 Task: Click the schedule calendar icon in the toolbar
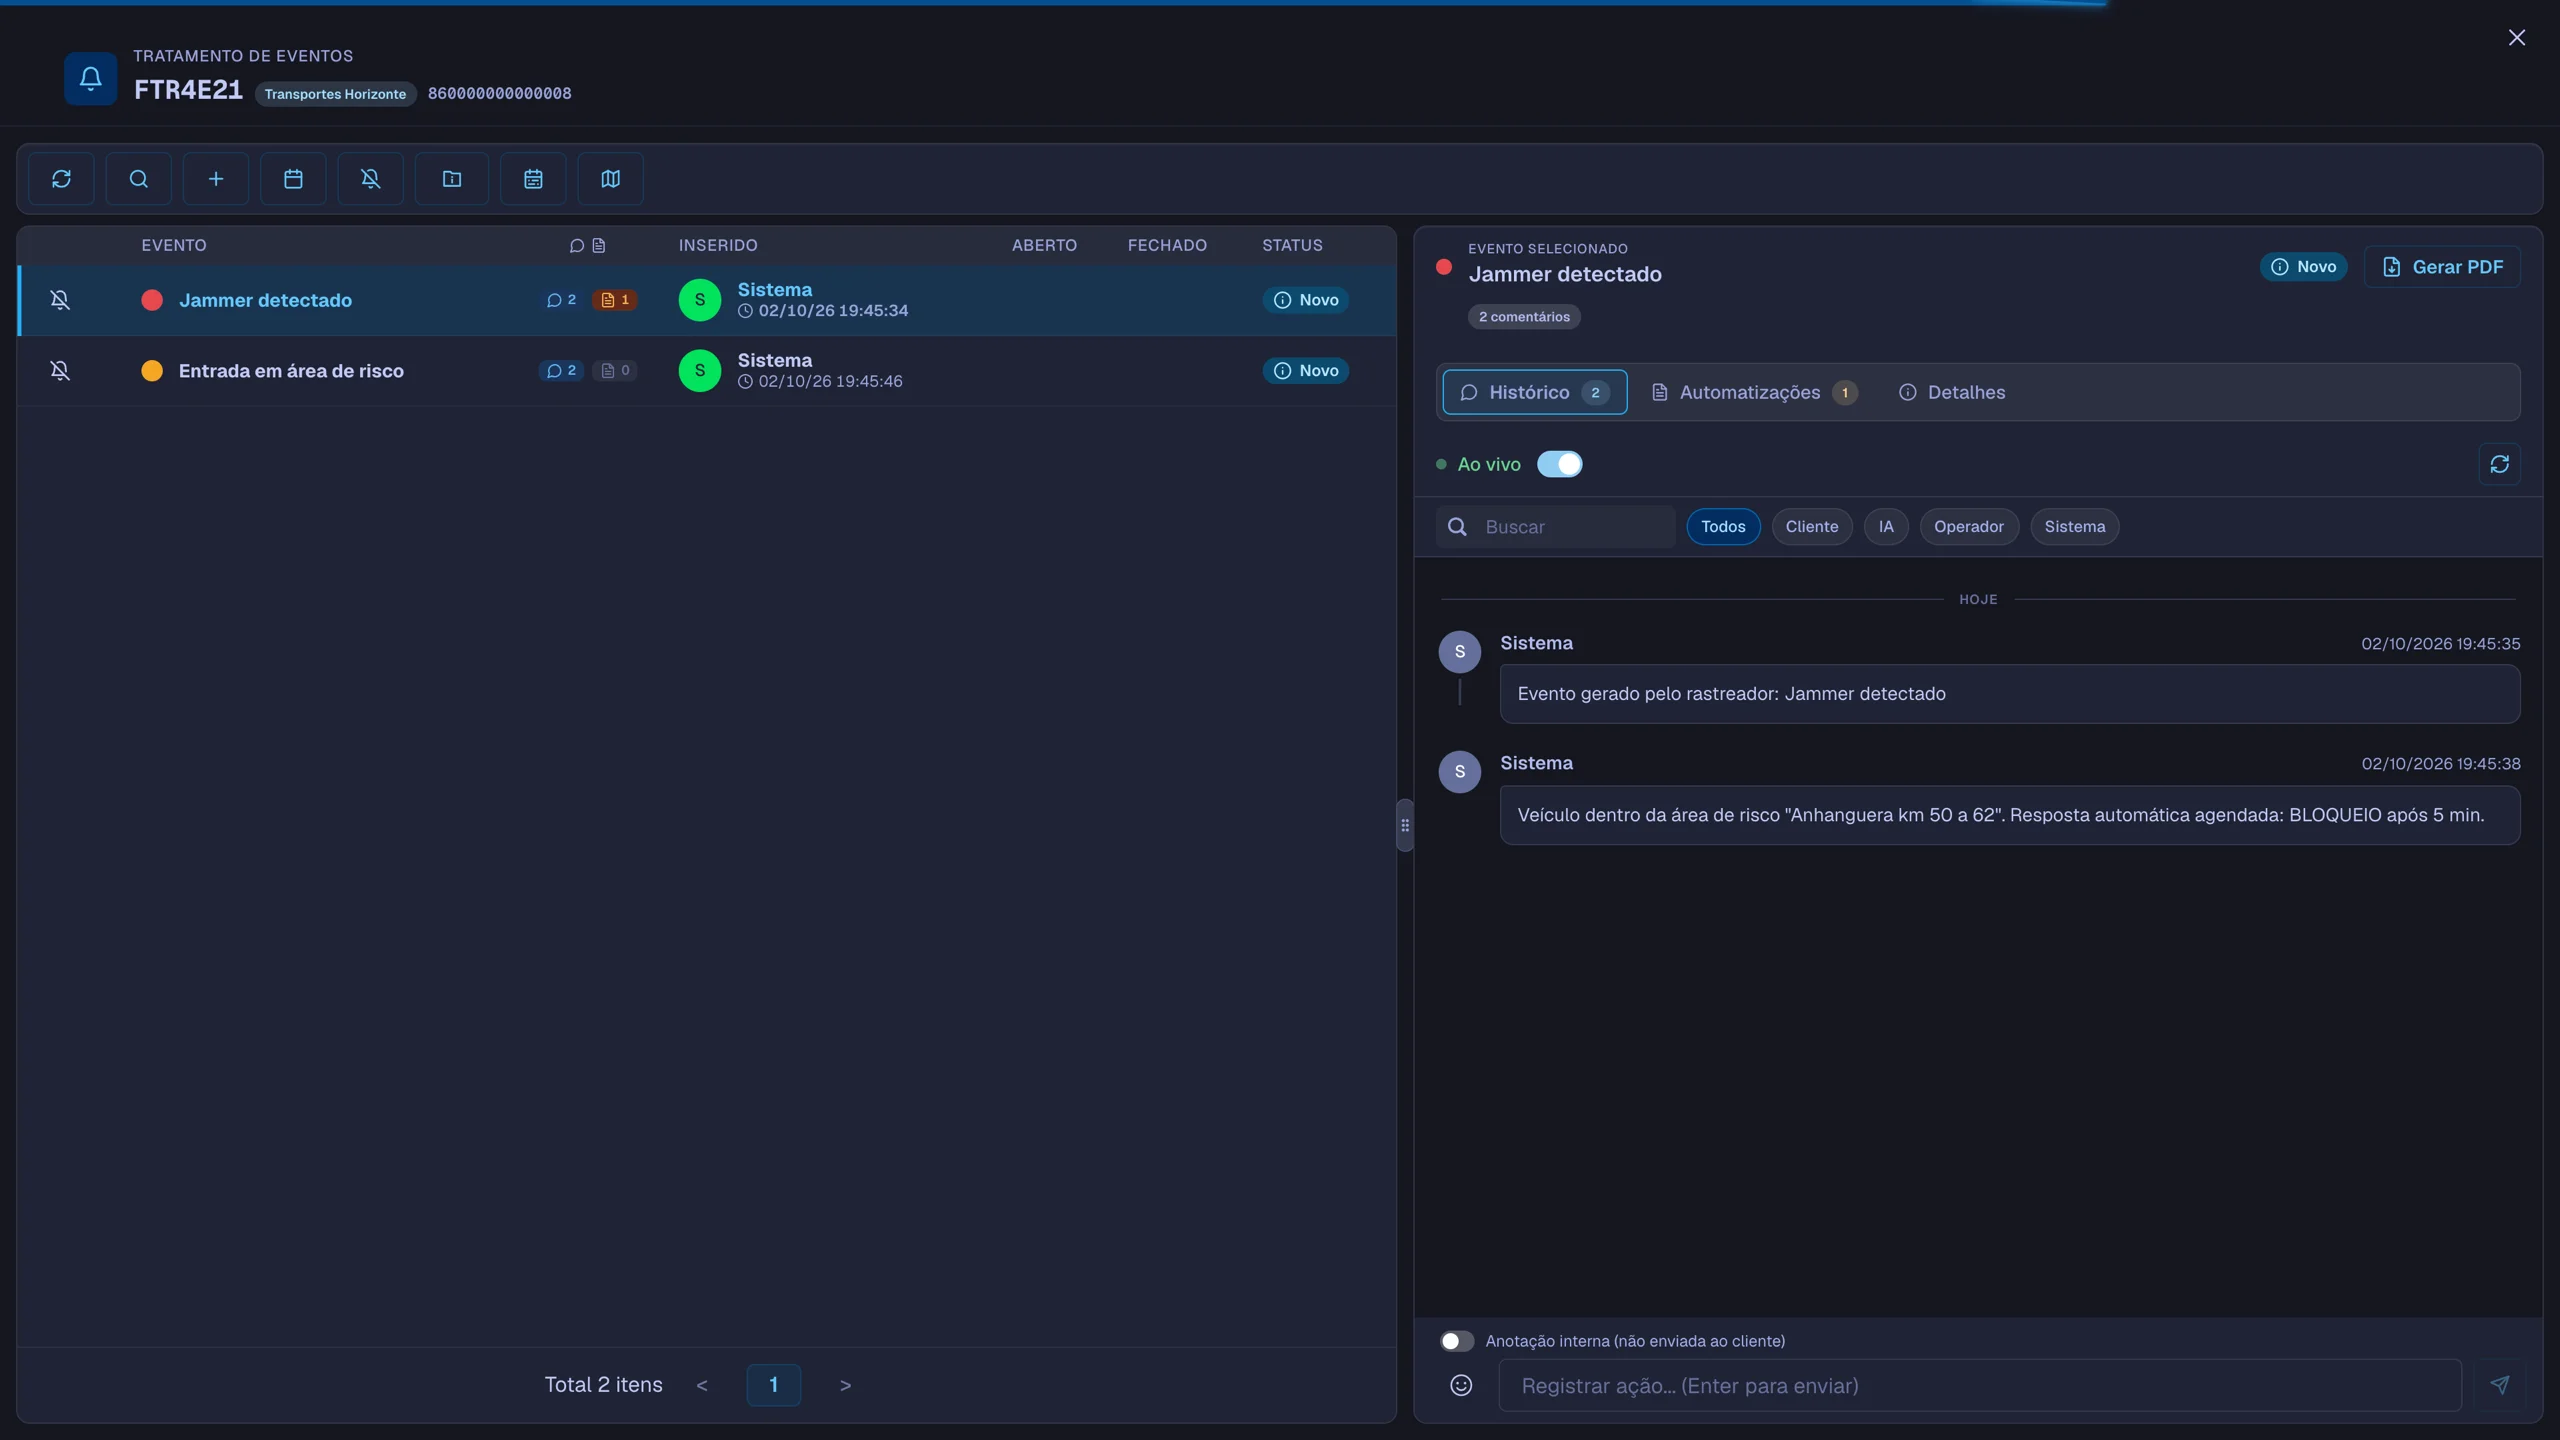[x=533, y=179]
